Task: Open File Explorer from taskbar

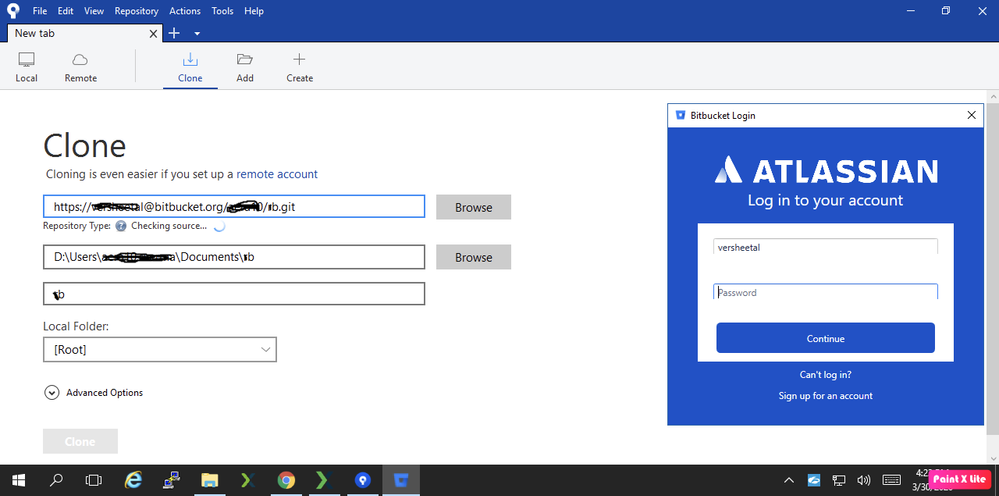Action: (x=210, y=480)
